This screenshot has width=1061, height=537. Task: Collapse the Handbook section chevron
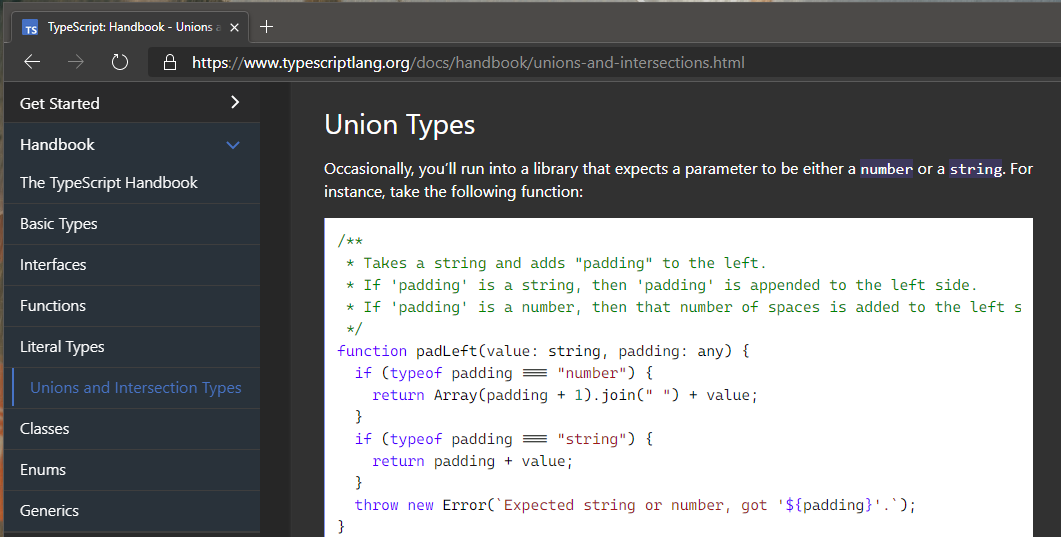pyautogui.click(x=233, y=145)
